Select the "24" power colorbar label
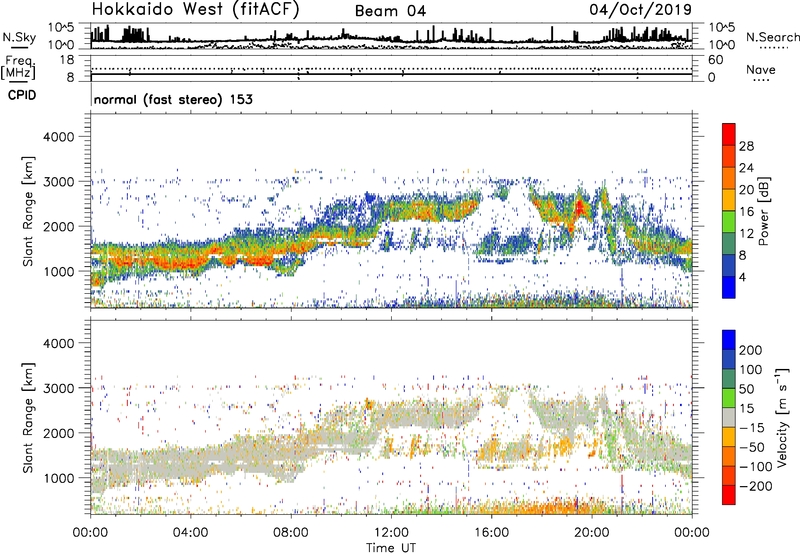This screenshot has width=800, height=554. (x=746, y=168)
